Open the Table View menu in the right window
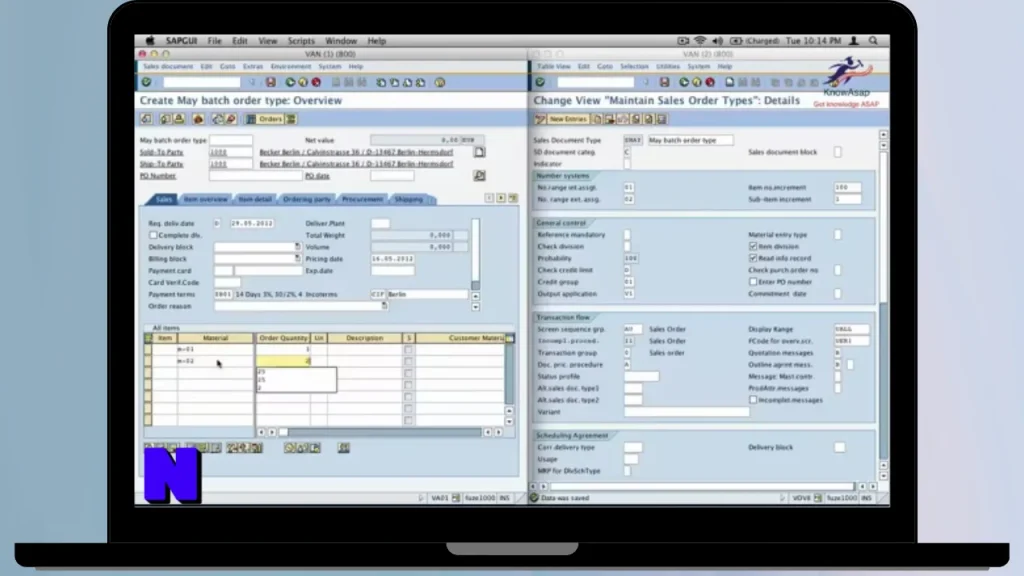 554,67
